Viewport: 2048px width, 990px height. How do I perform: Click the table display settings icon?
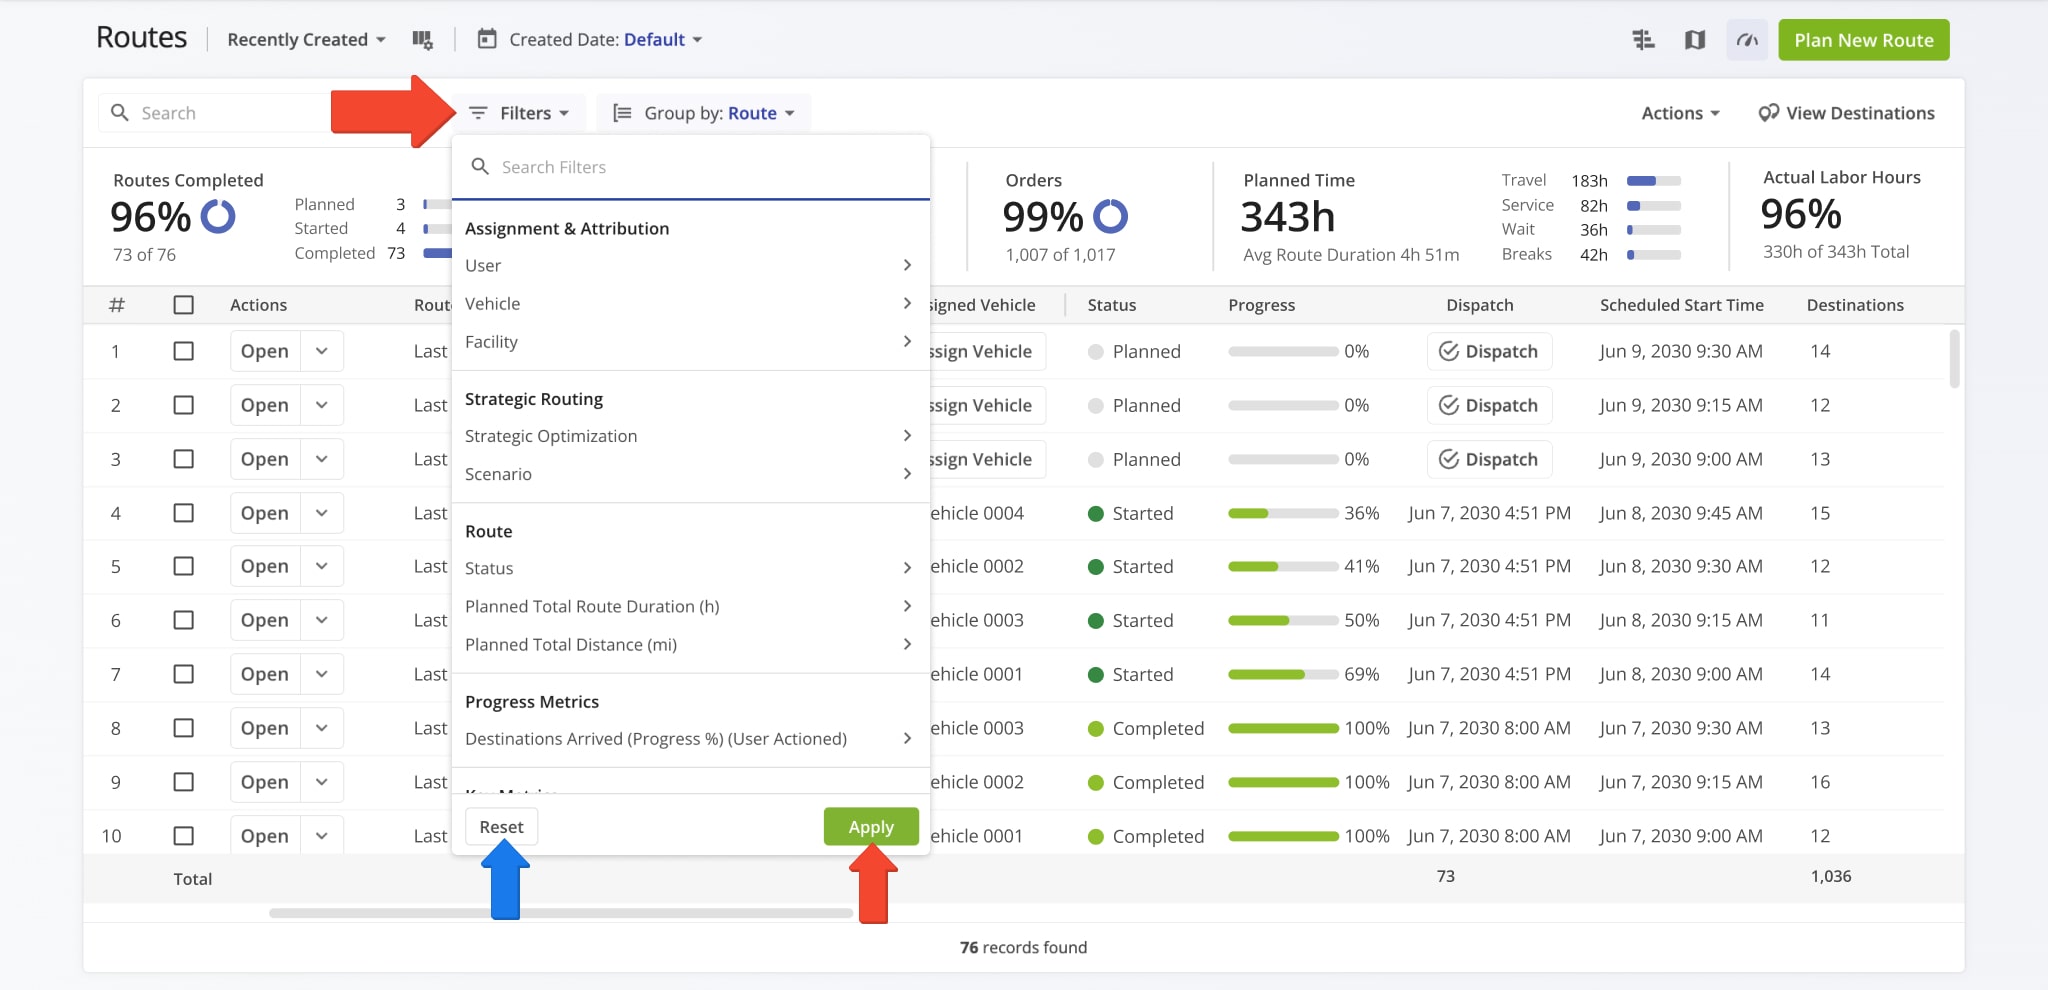point(1643,39)
